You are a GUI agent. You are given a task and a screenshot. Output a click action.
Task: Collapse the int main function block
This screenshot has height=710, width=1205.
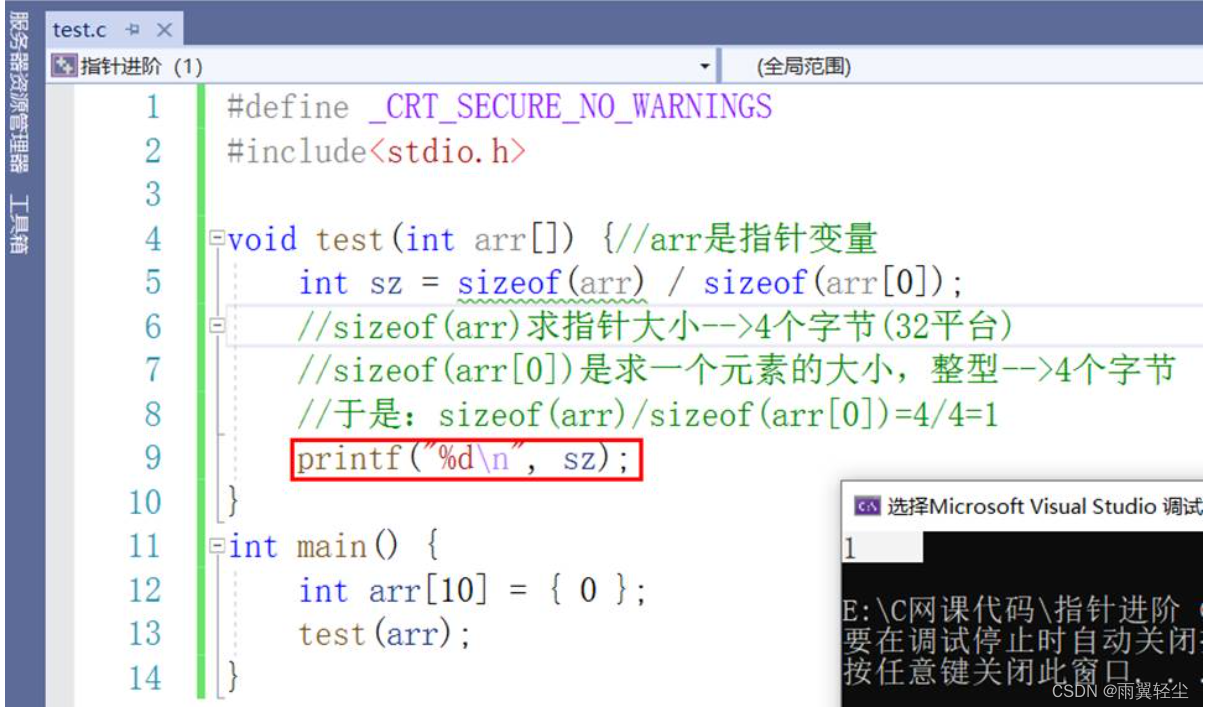click(217, 547)
